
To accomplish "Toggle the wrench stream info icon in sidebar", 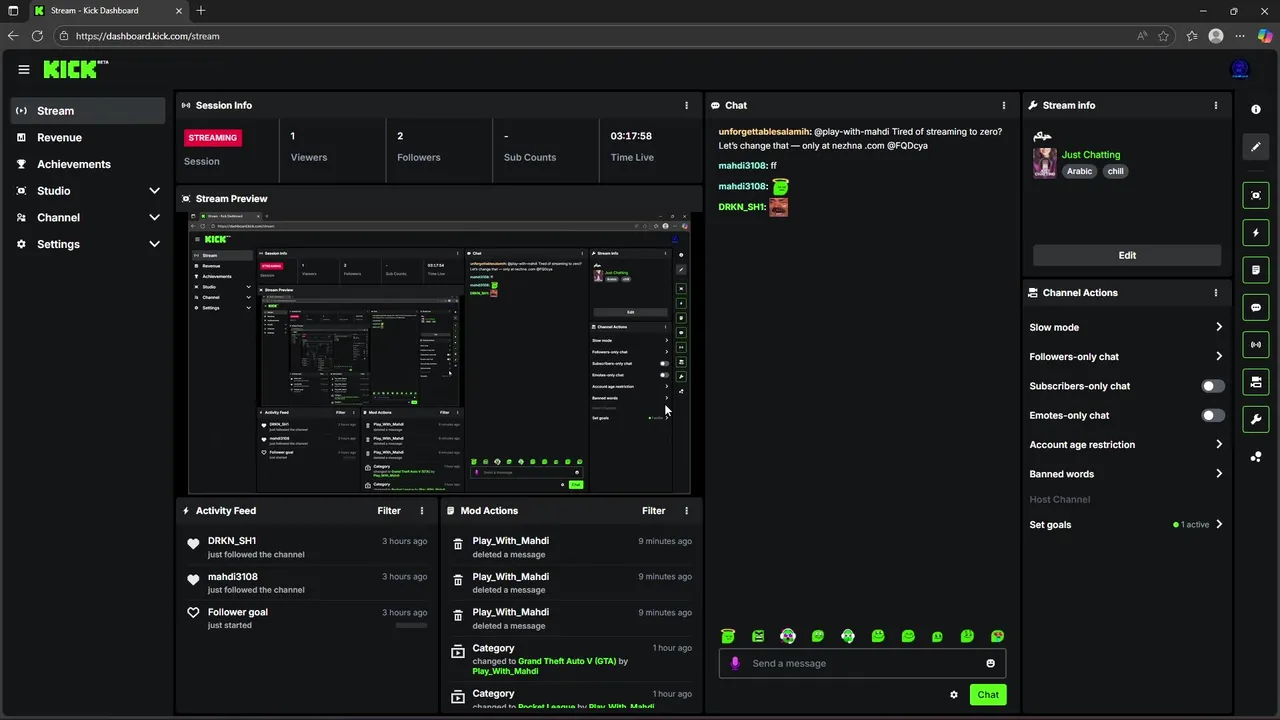I will tap(1256, 419).
